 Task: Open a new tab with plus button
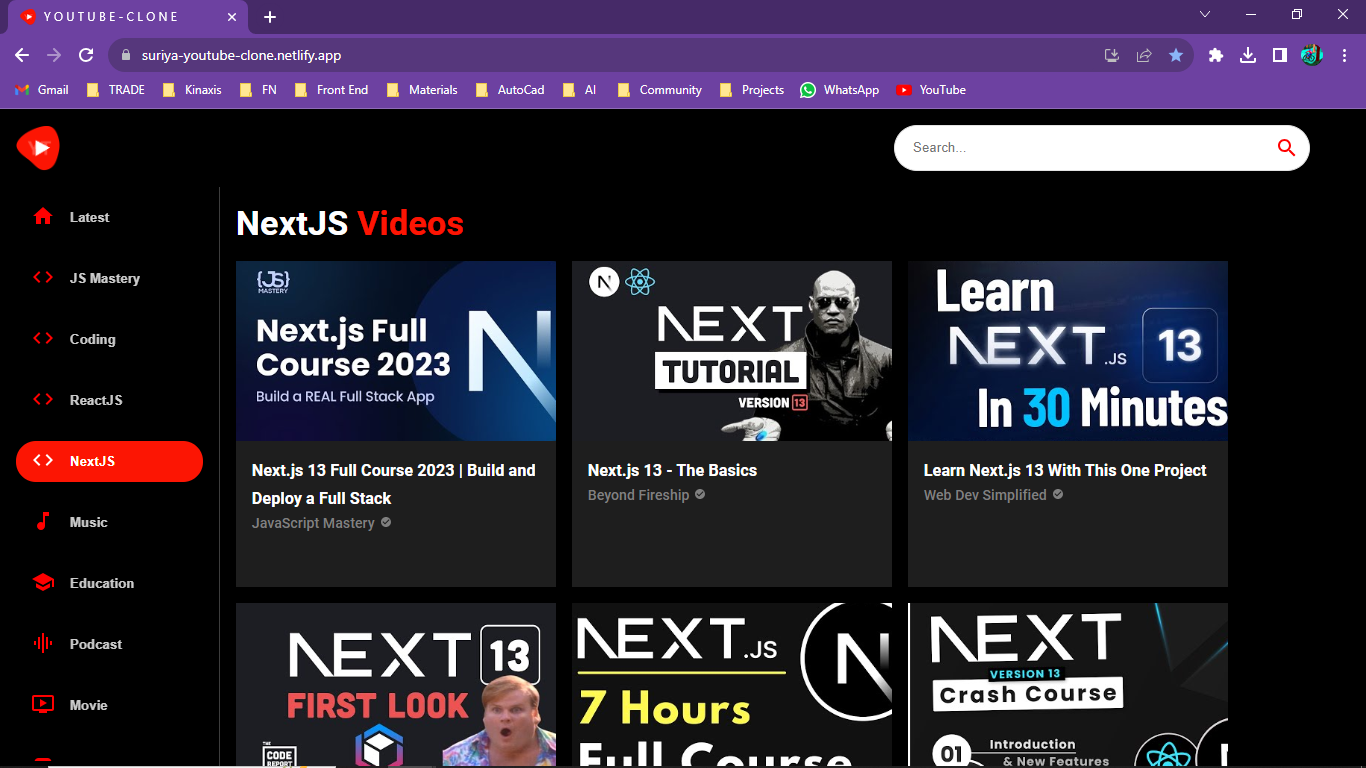[270, 17]
